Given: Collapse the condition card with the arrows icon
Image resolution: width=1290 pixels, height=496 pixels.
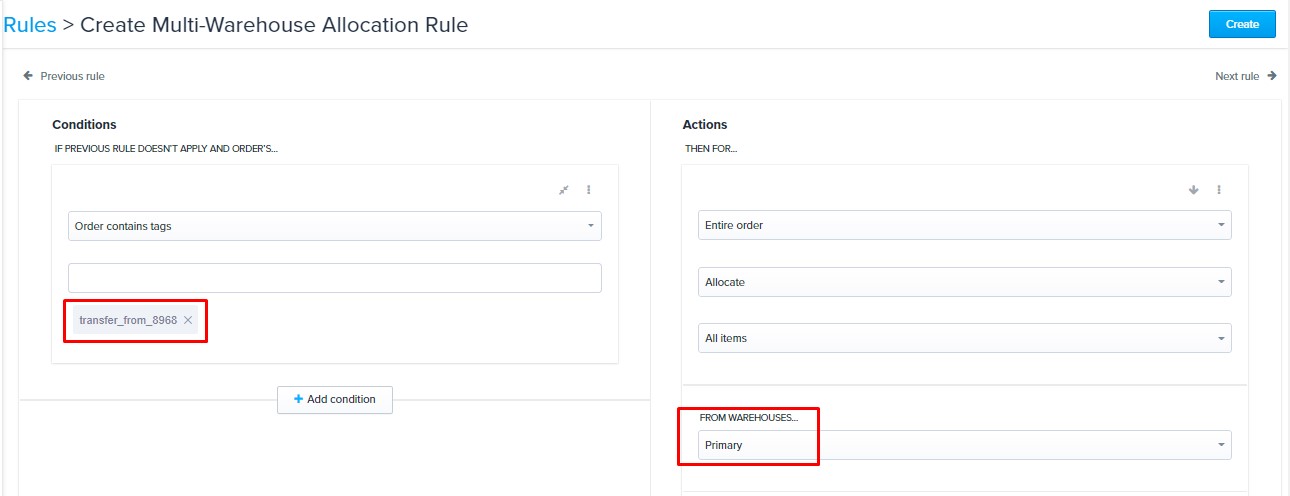Looking at the screenshot, I should pyautogui.click(x=564, y=190).
